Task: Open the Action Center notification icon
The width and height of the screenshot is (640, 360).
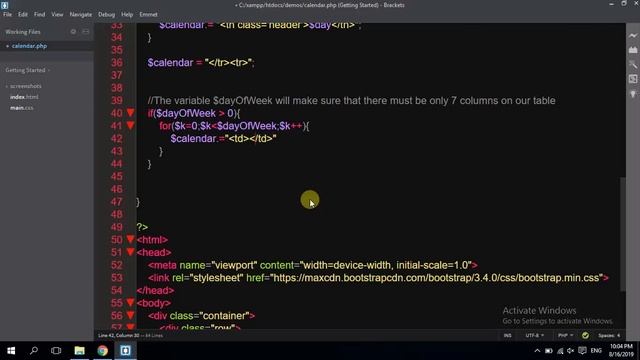Action: pos(582,351)
